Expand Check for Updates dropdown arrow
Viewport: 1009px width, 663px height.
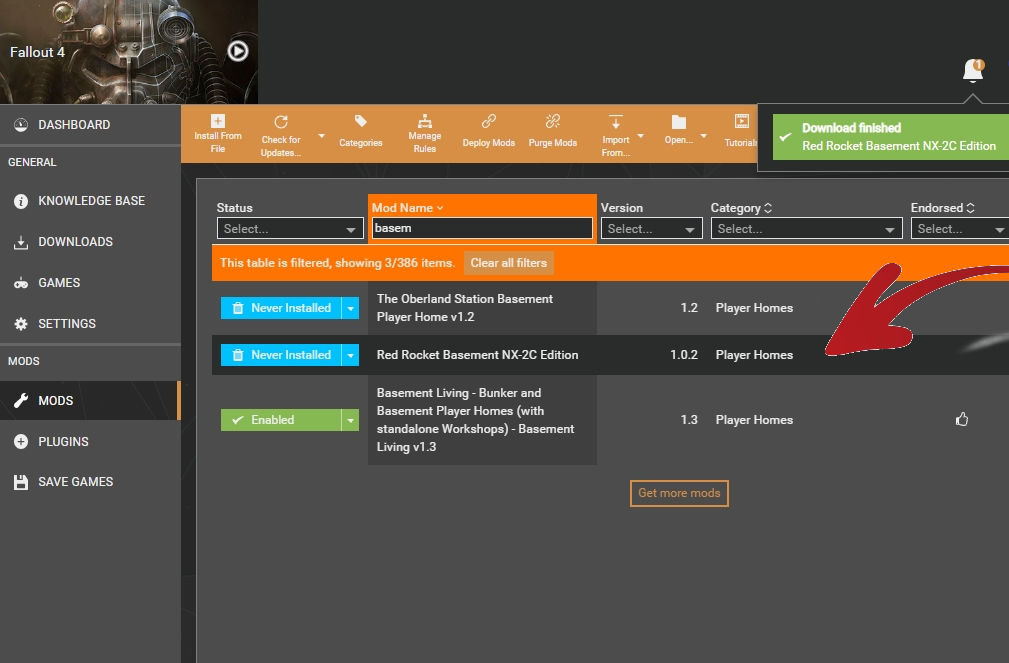click(321, 136)
